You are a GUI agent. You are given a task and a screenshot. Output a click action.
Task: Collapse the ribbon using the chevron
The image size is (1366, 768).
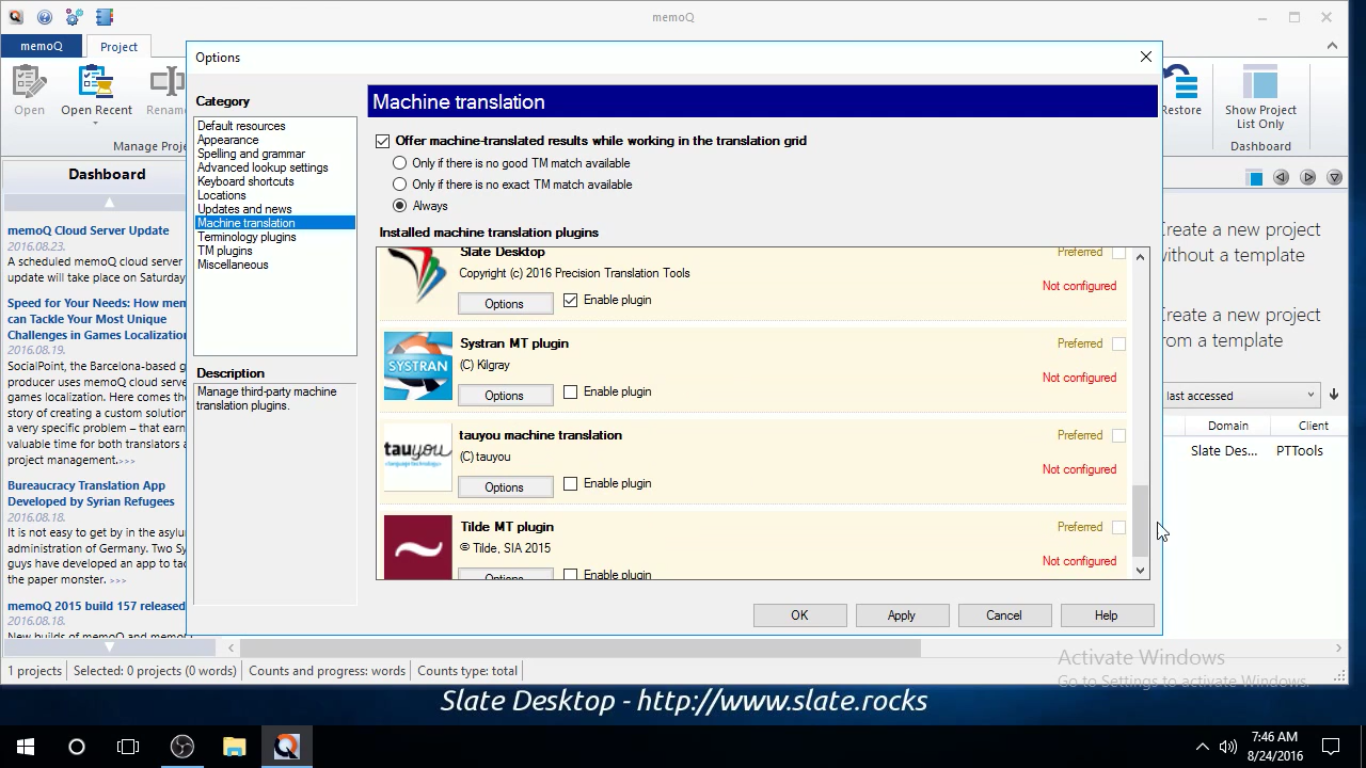1332,46
